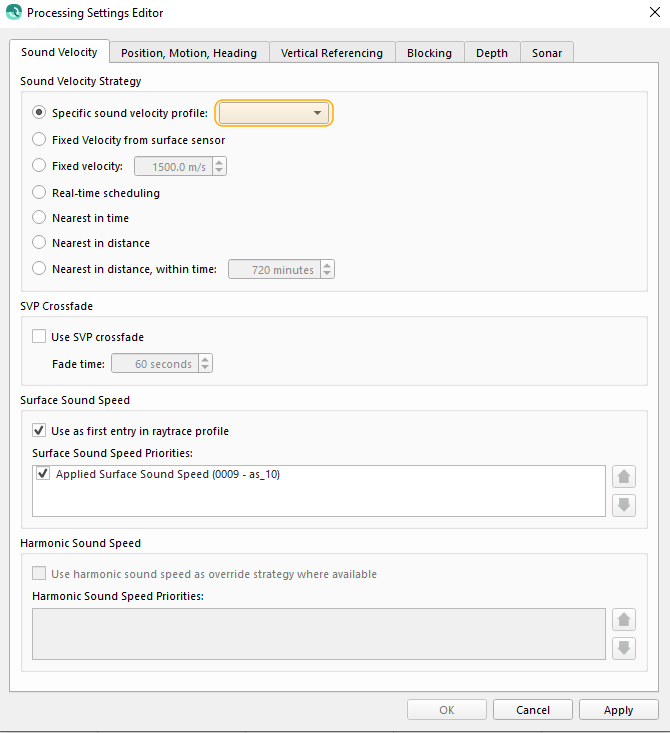This screenshot has height=733, width=670.
Task: Click the within time minutes field
Action: pyautogui.click(x=274, y=270)
